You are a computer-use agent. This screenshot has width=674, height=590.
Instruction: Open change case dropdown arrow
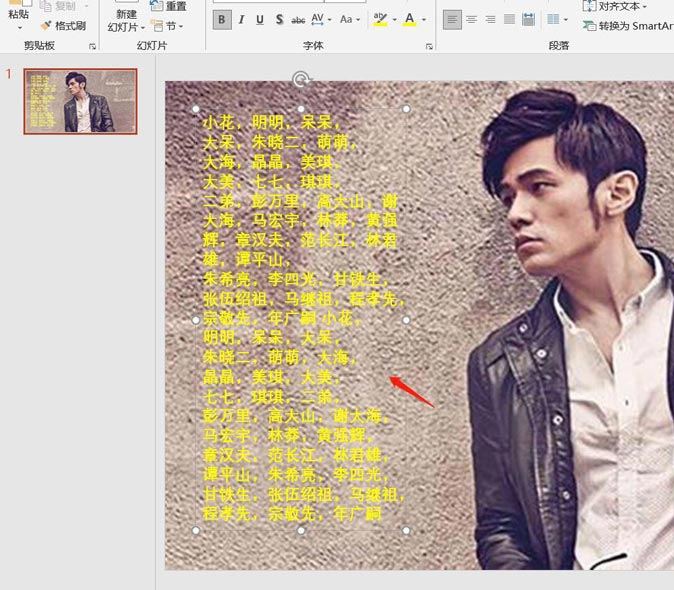point(358,20)
